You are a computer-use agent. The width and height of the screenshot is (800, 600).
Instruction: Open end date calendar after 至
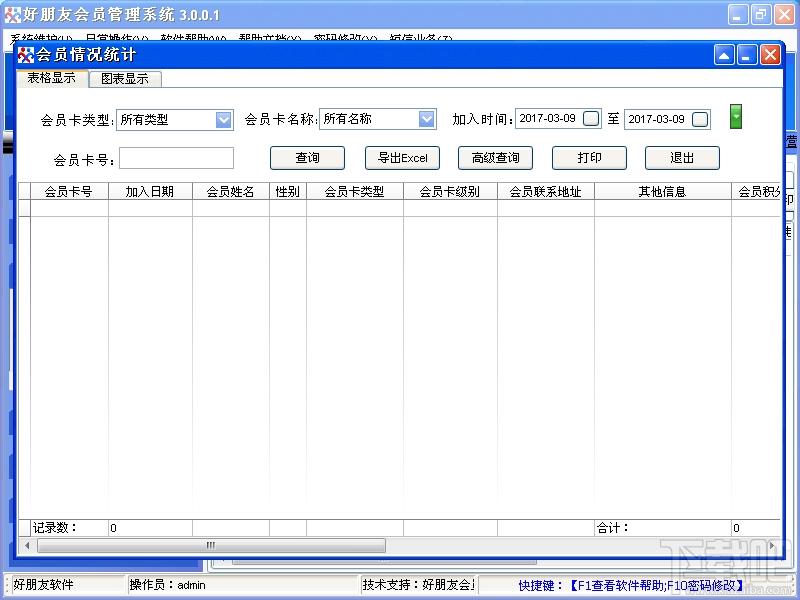coord(699,119)
